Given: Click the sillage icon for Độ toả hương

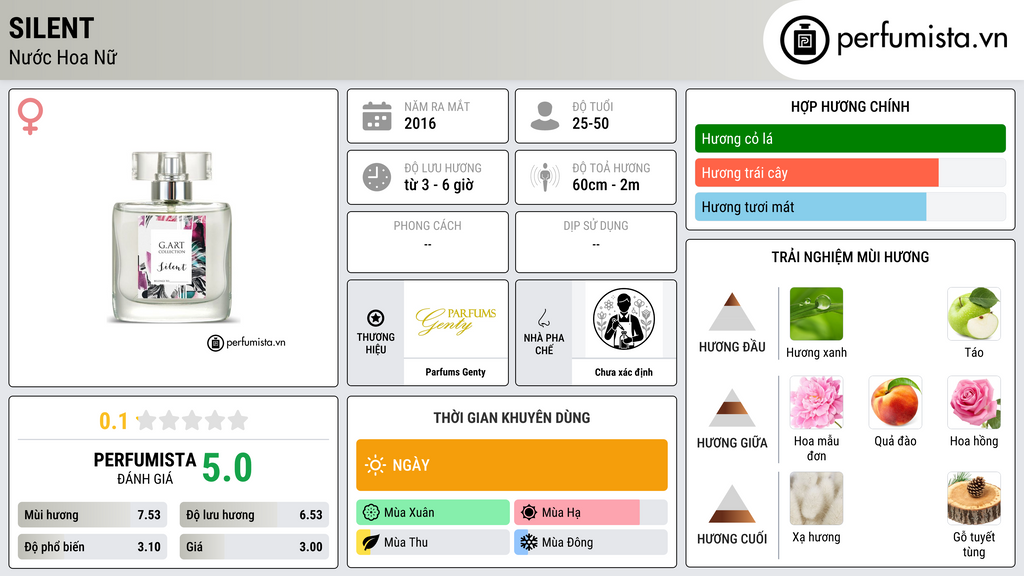Looking at the screenshot, I should [545, 177].
